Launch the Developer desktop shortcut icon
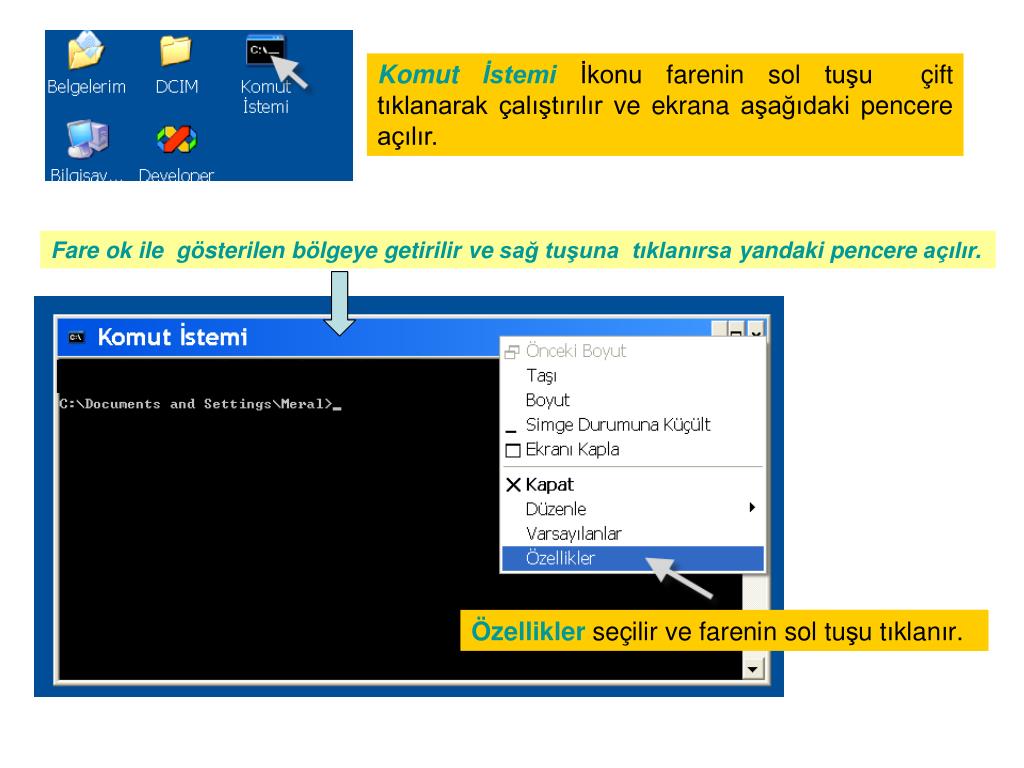Viewport: 1024px width, 768px height. 176,139
